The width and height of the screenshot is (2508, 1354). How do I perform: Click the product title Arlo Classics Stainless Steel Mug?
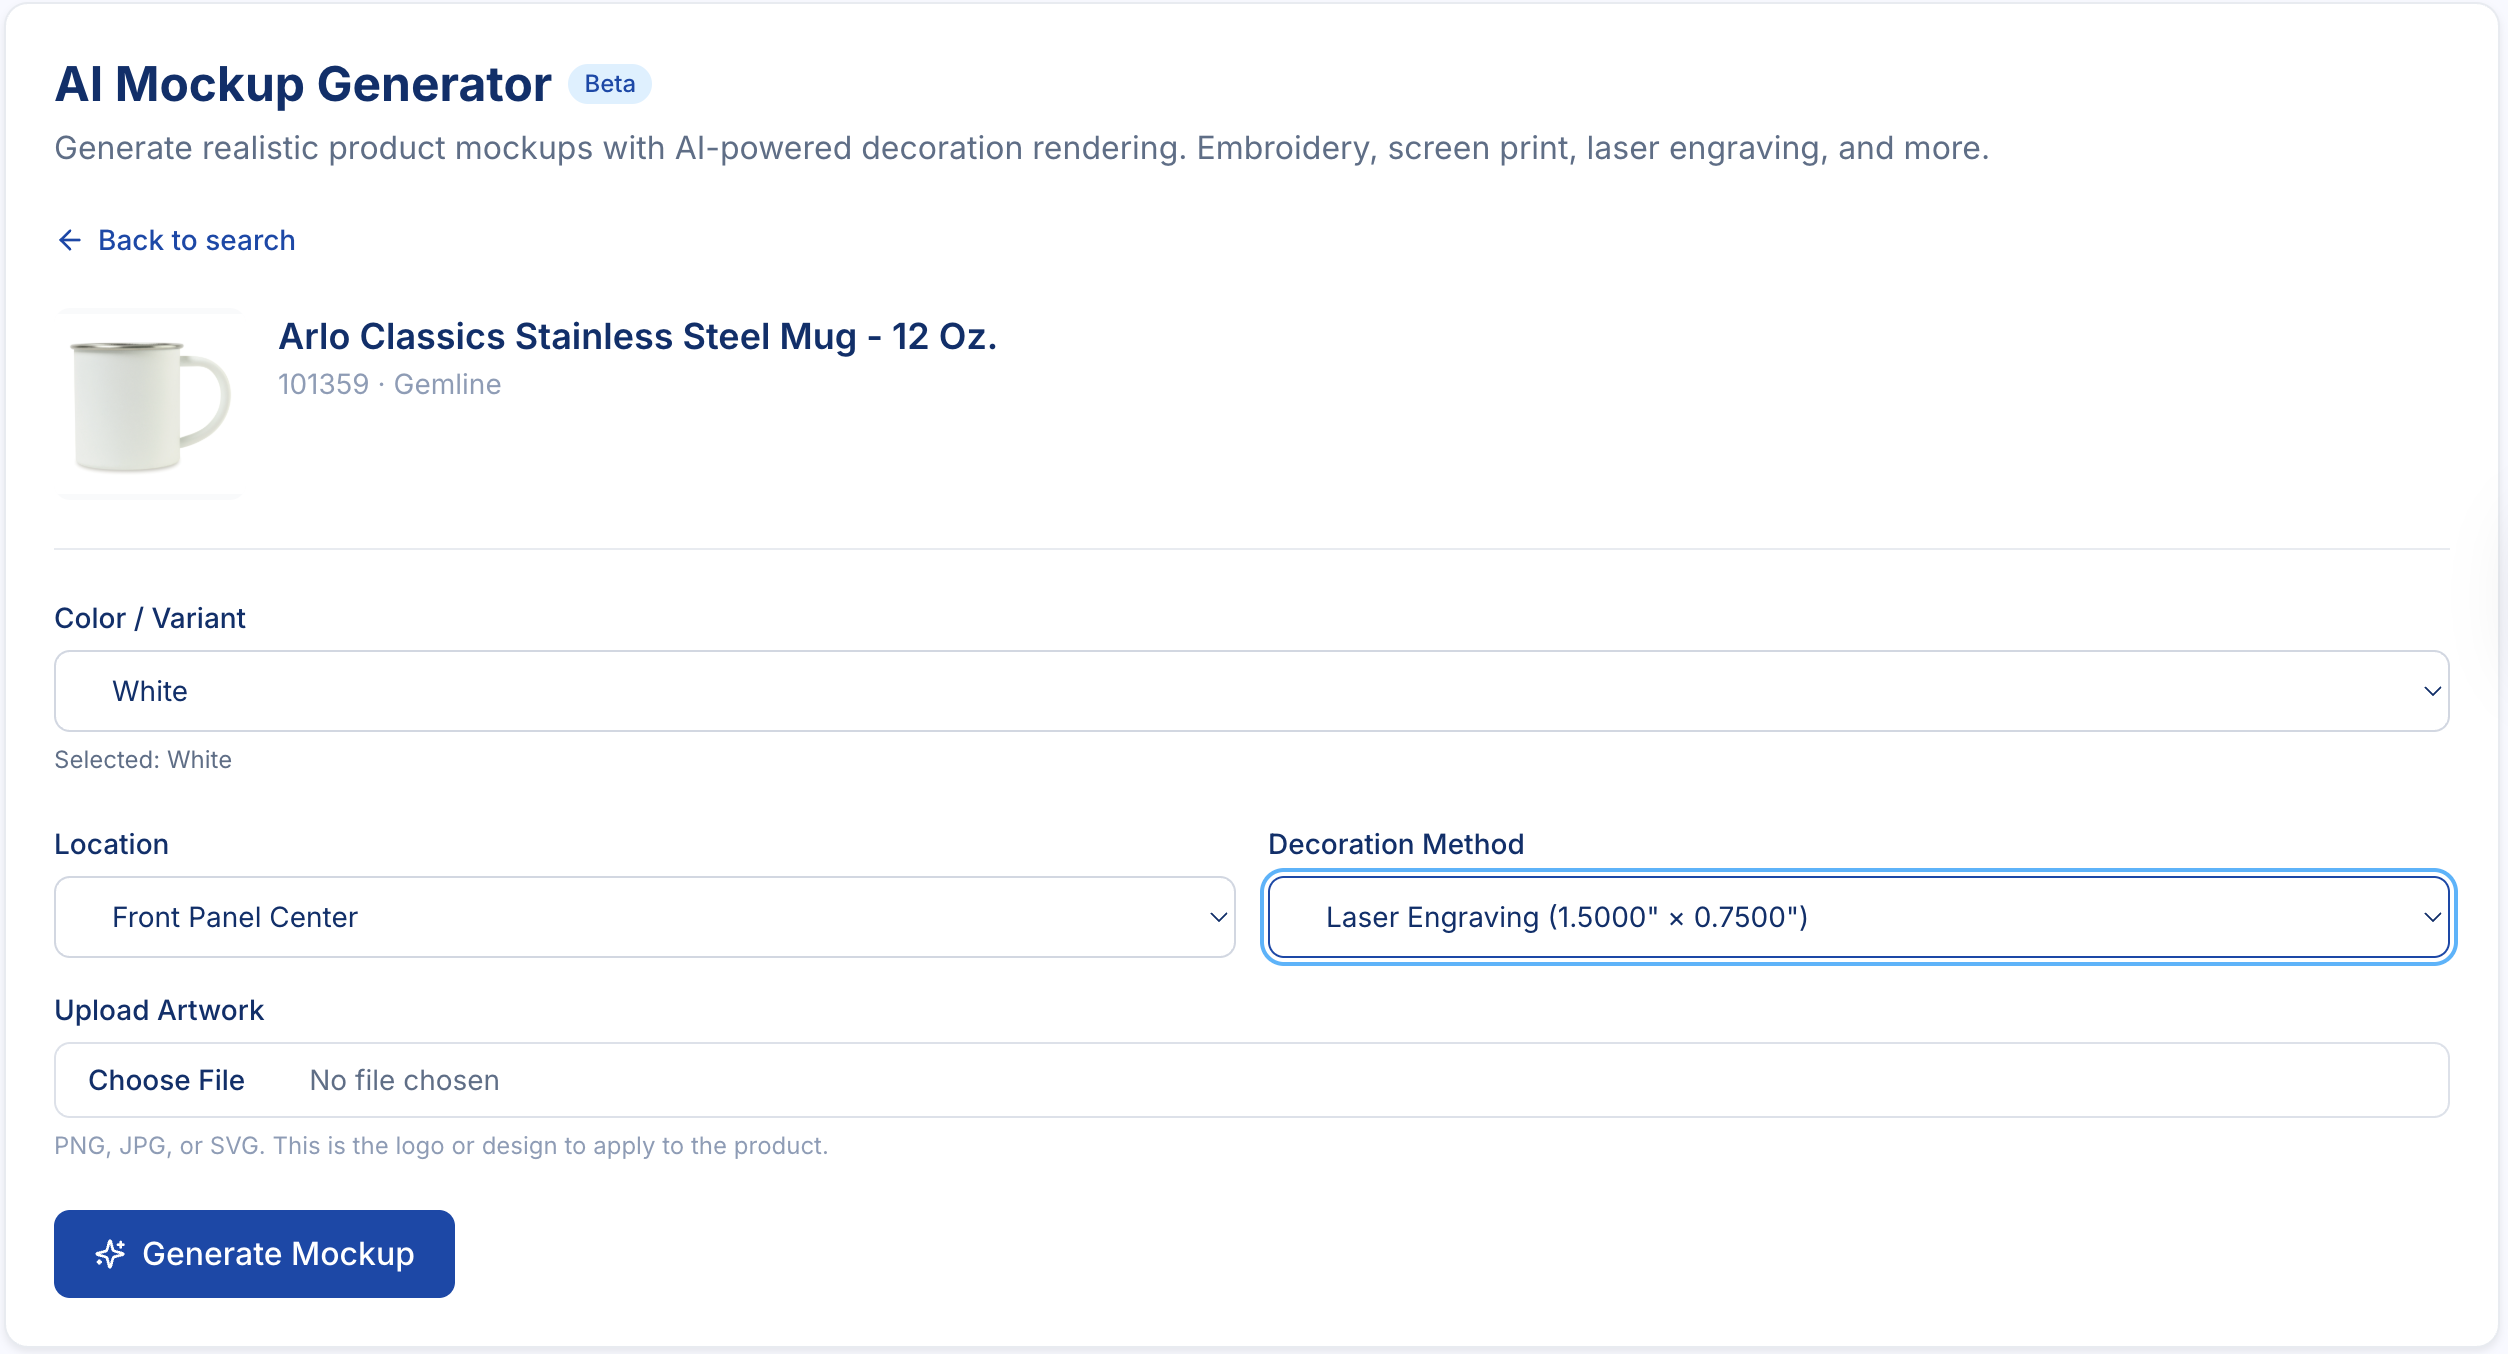click(637, 336)
